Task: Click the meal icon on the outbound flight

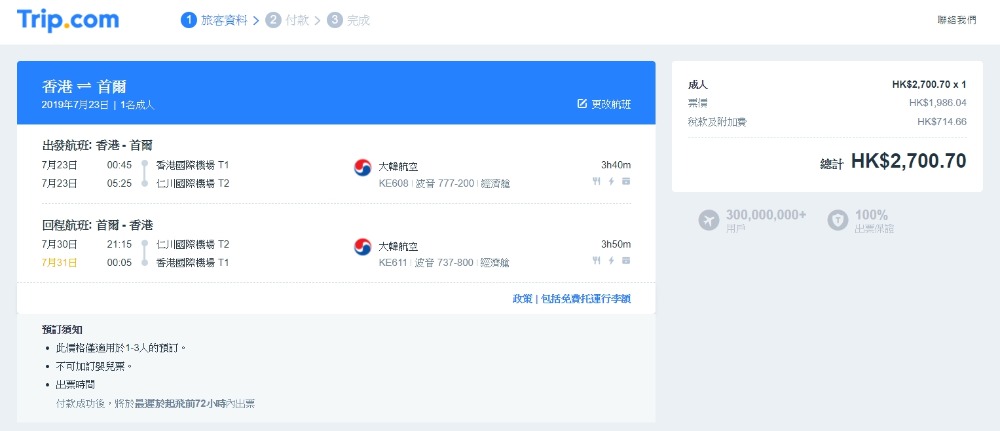Action: [x=596, y=181]
